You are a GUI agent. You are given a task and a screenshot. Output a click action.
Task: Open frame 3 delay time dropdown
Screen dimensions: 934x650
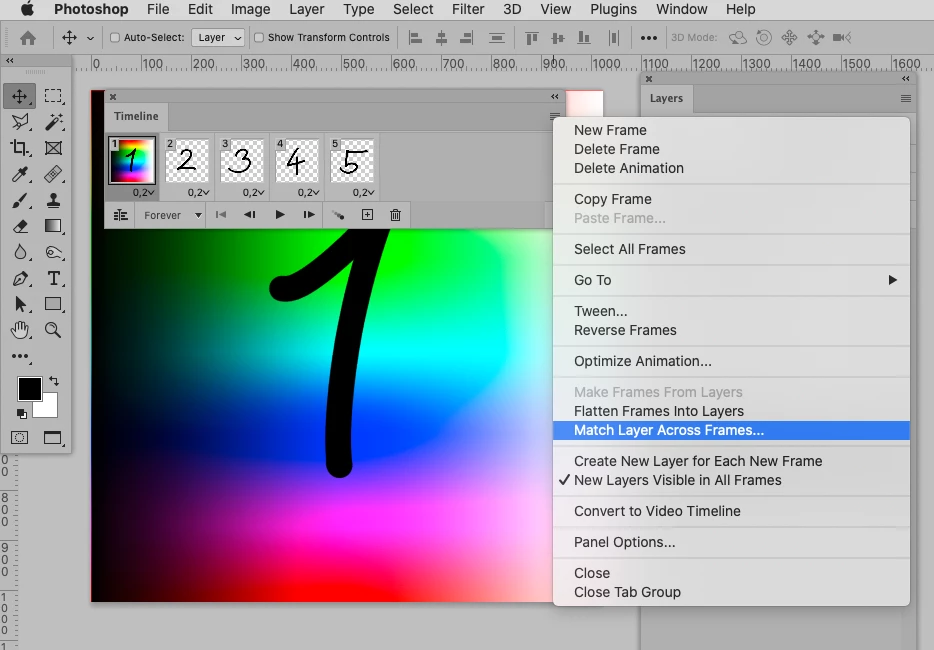pyautogui.click(x=253, y=192)
